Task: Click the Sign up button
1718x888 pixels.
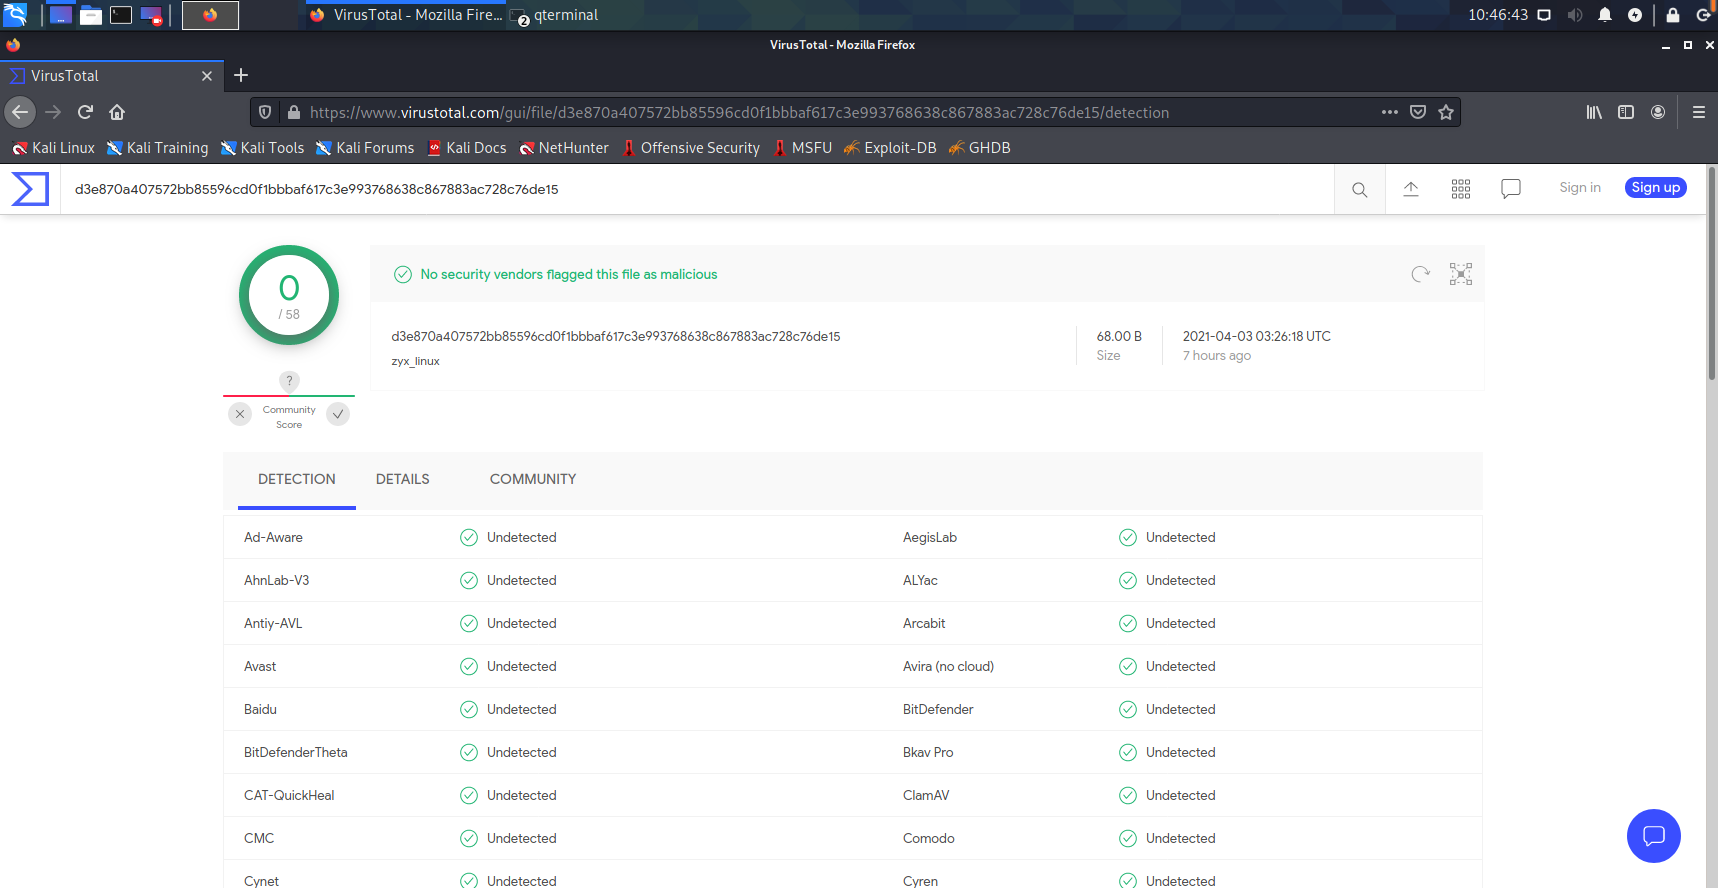Action: (x=1656, y=188)
